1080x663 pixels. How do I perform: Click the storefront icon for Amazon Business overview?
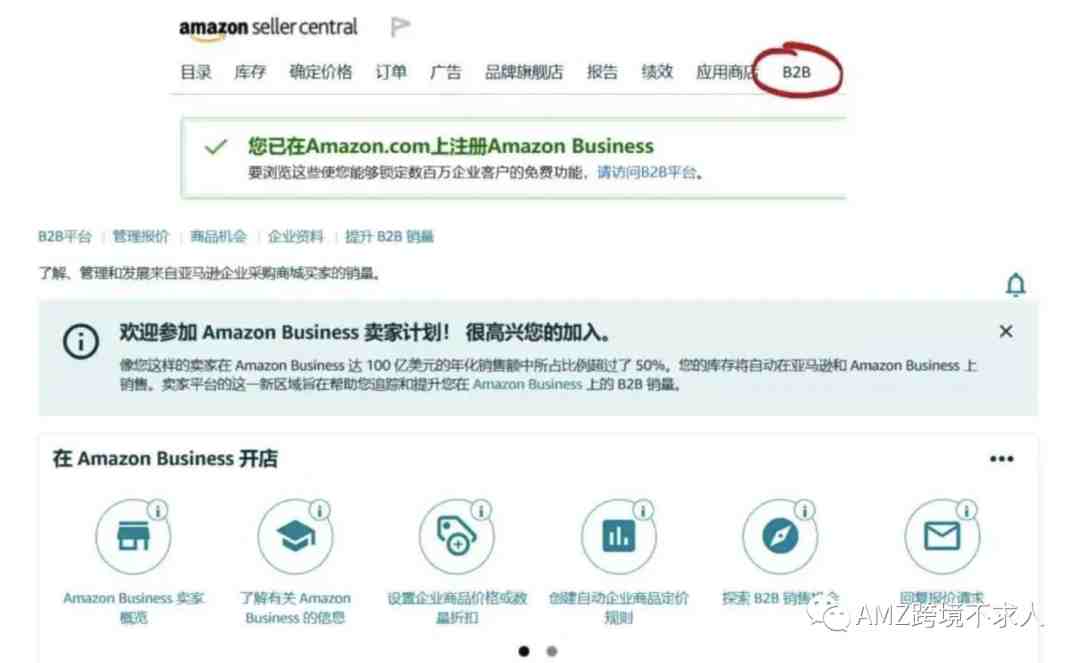pyautogui.click(x=133, y=536)
